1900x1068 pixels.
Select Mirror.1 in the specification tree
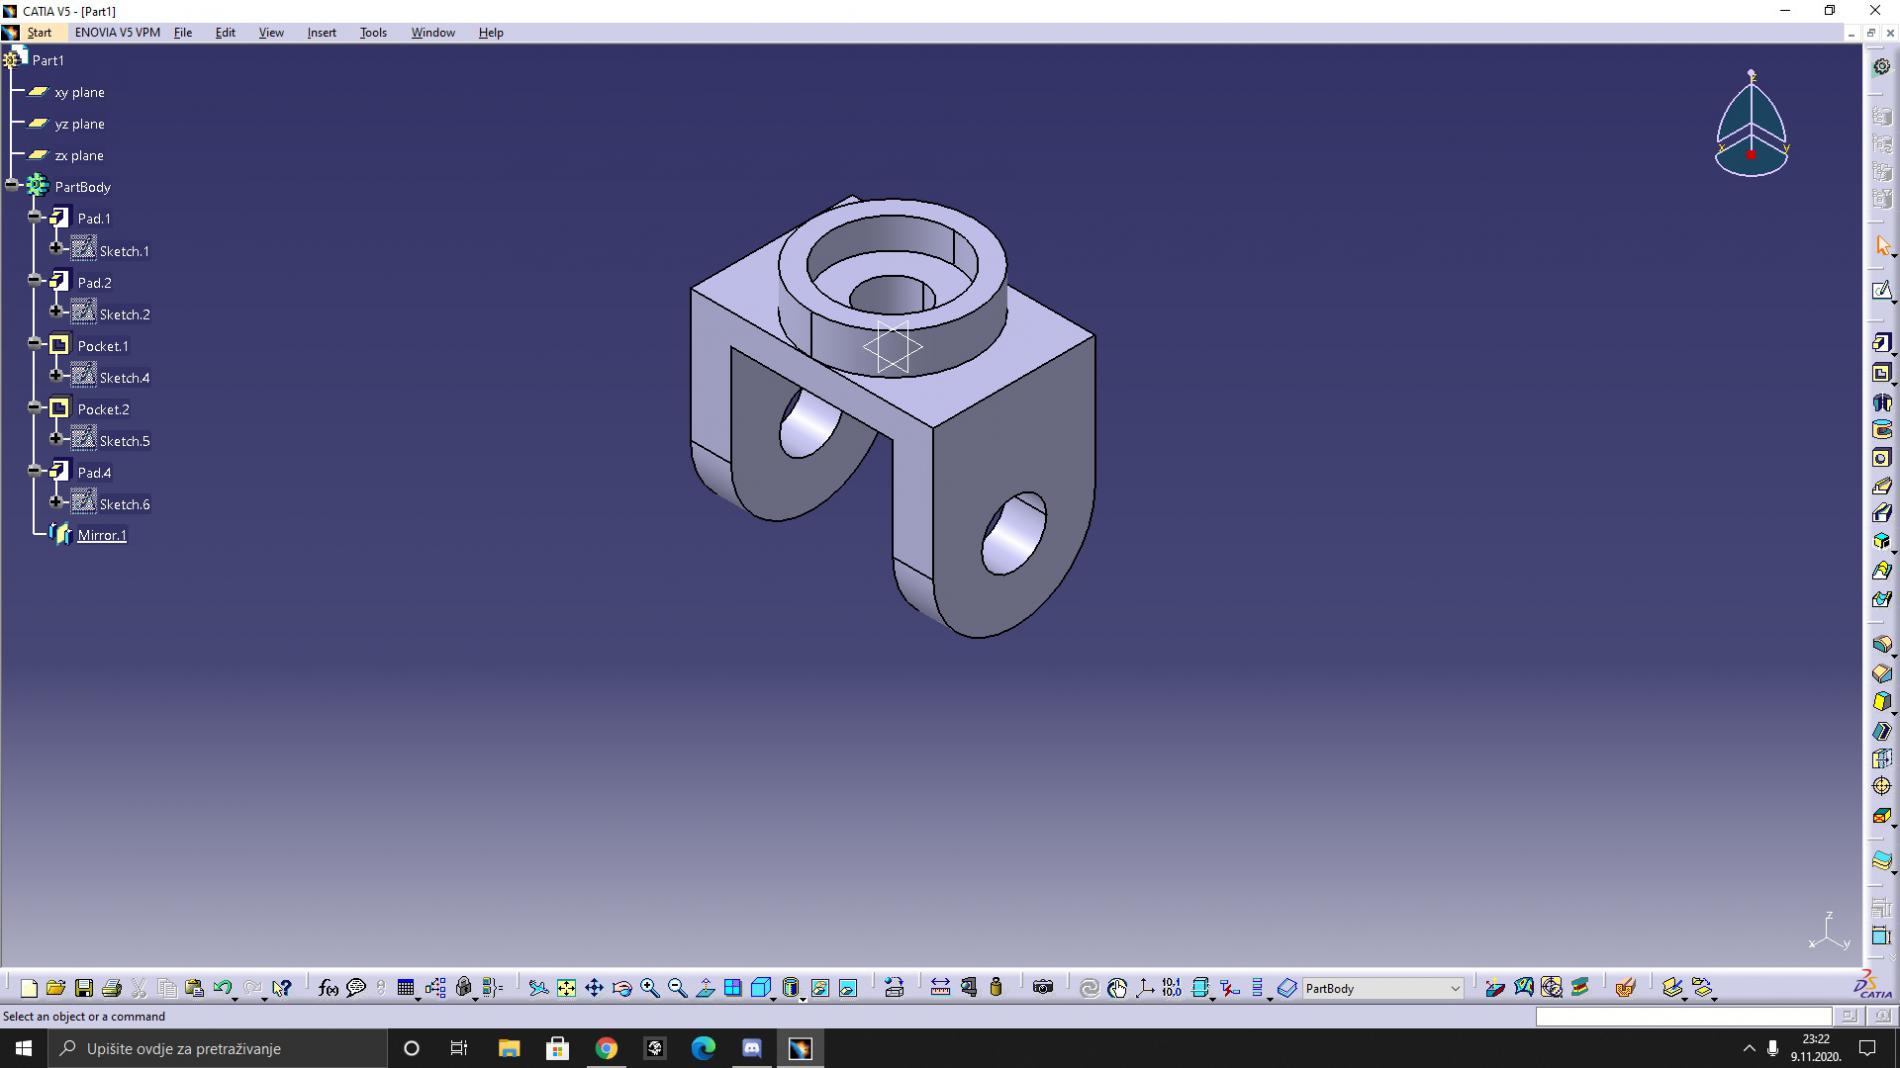(102, 535)
